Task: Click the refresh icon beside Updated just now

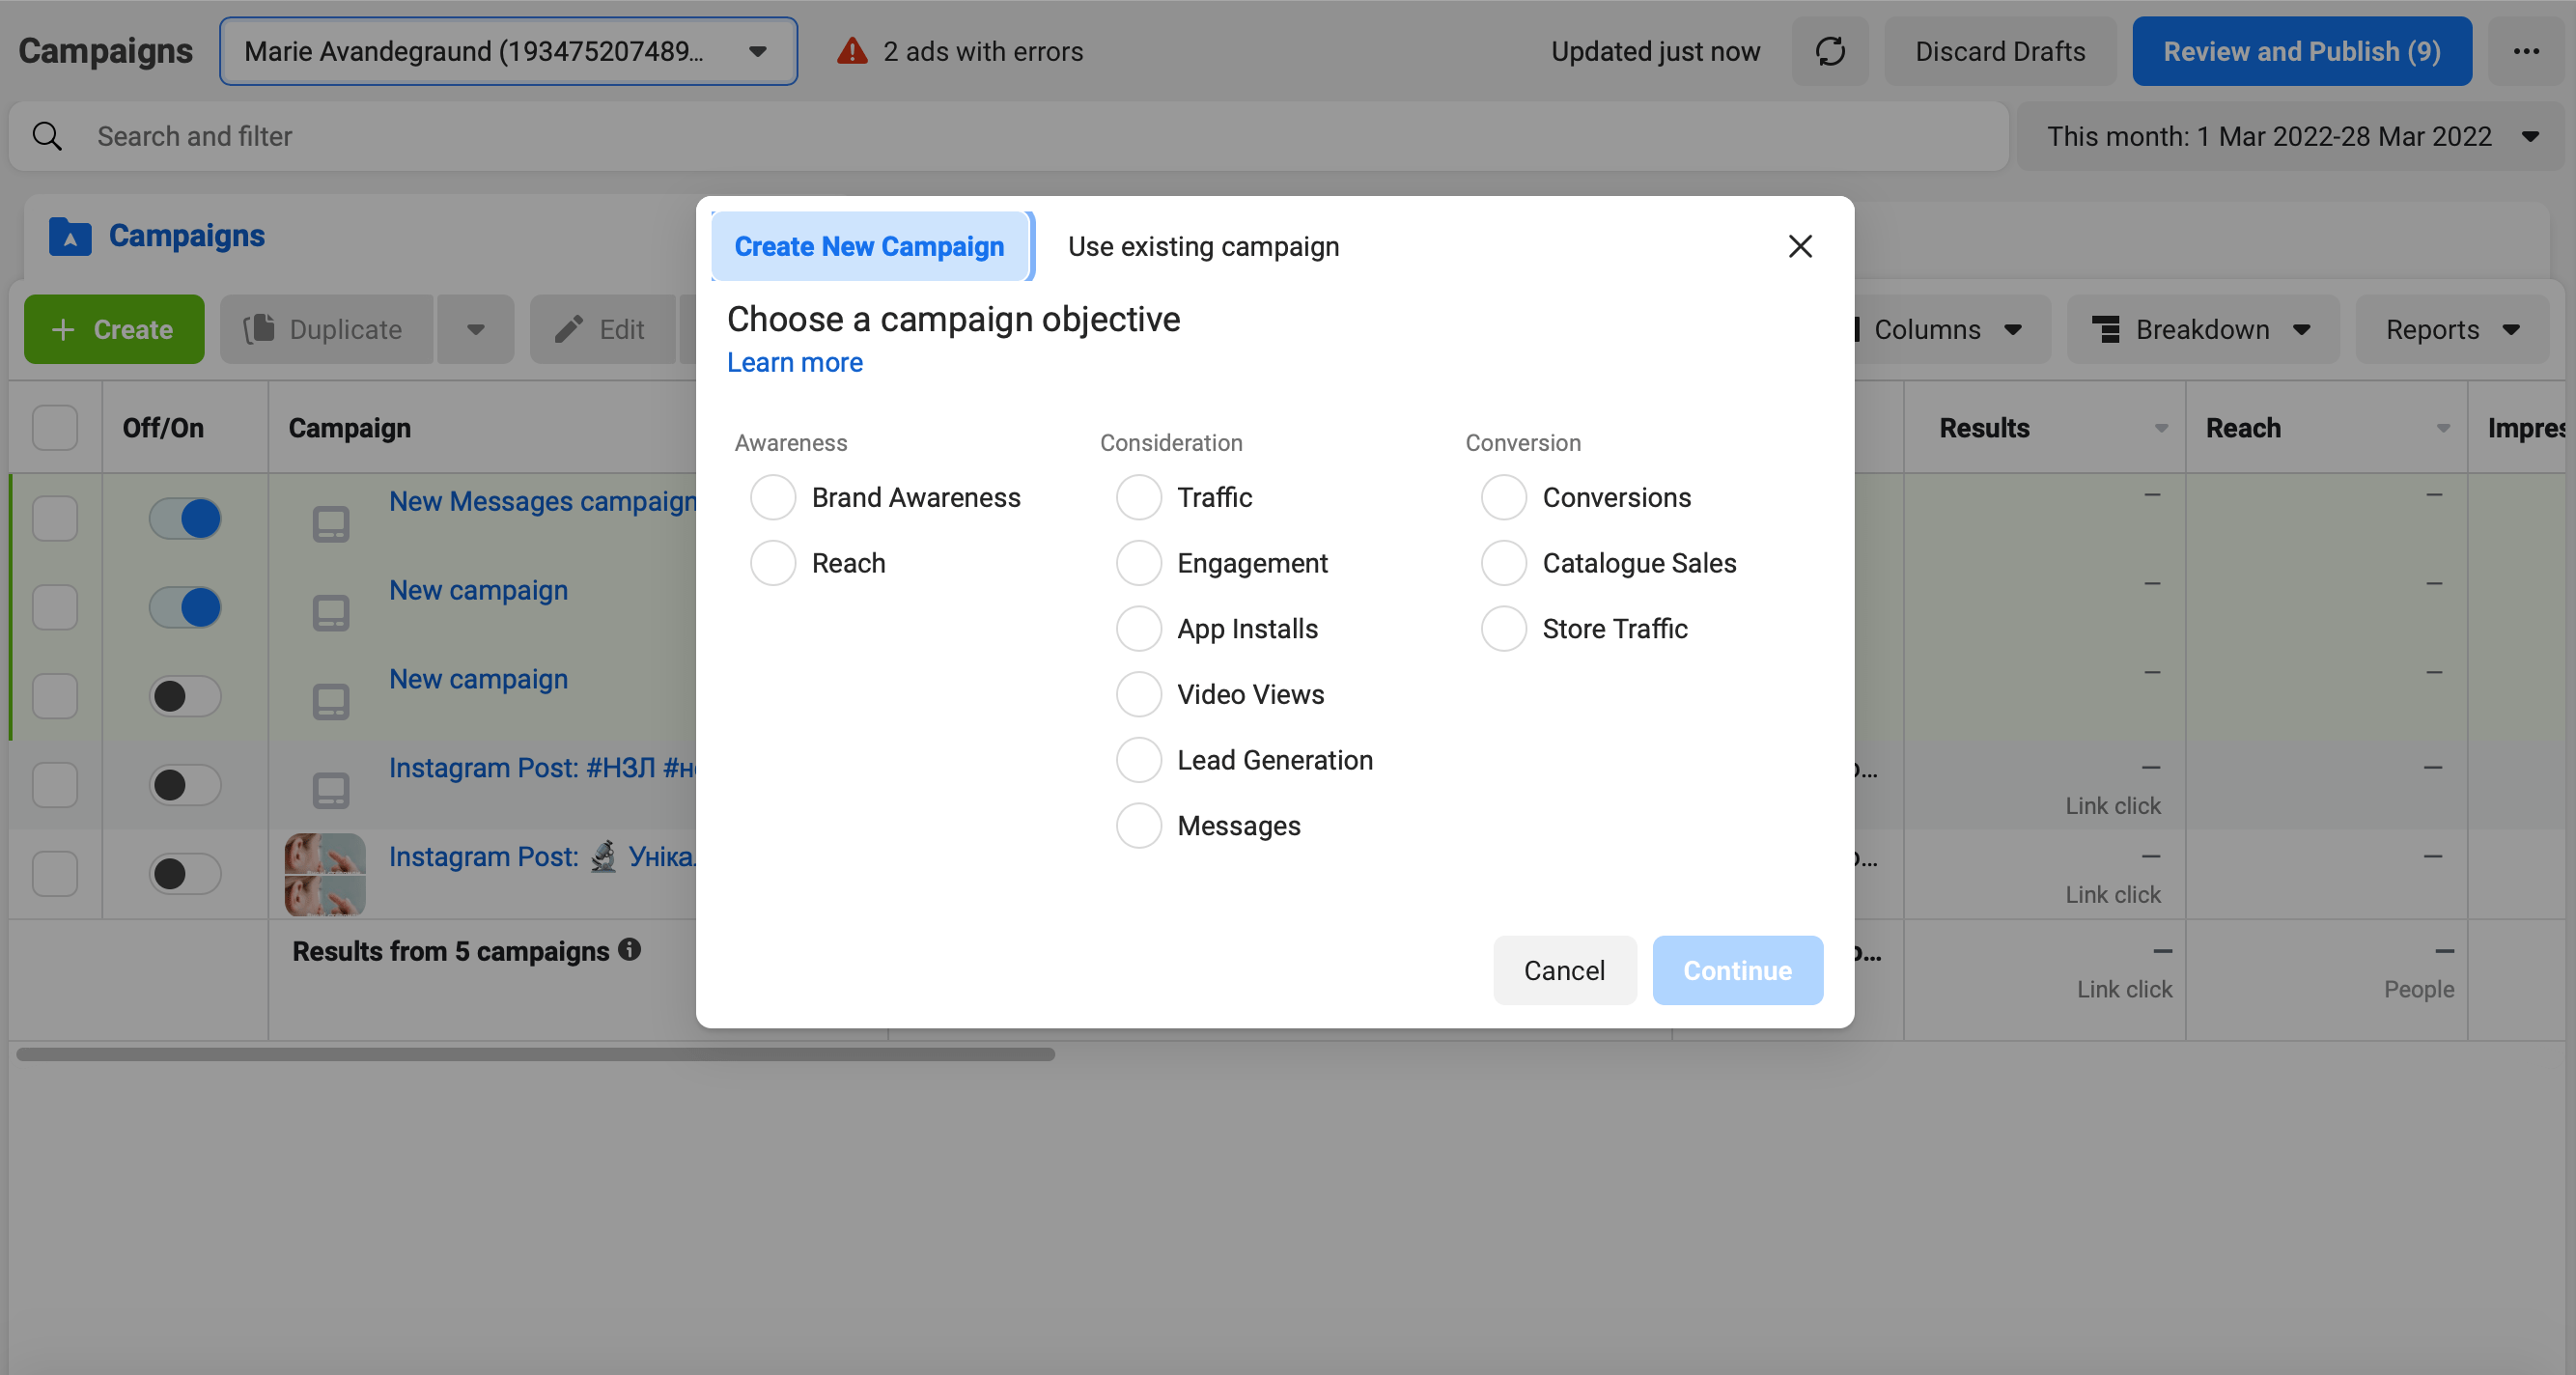Action: pyautogui.click(x=1829, y=51)
